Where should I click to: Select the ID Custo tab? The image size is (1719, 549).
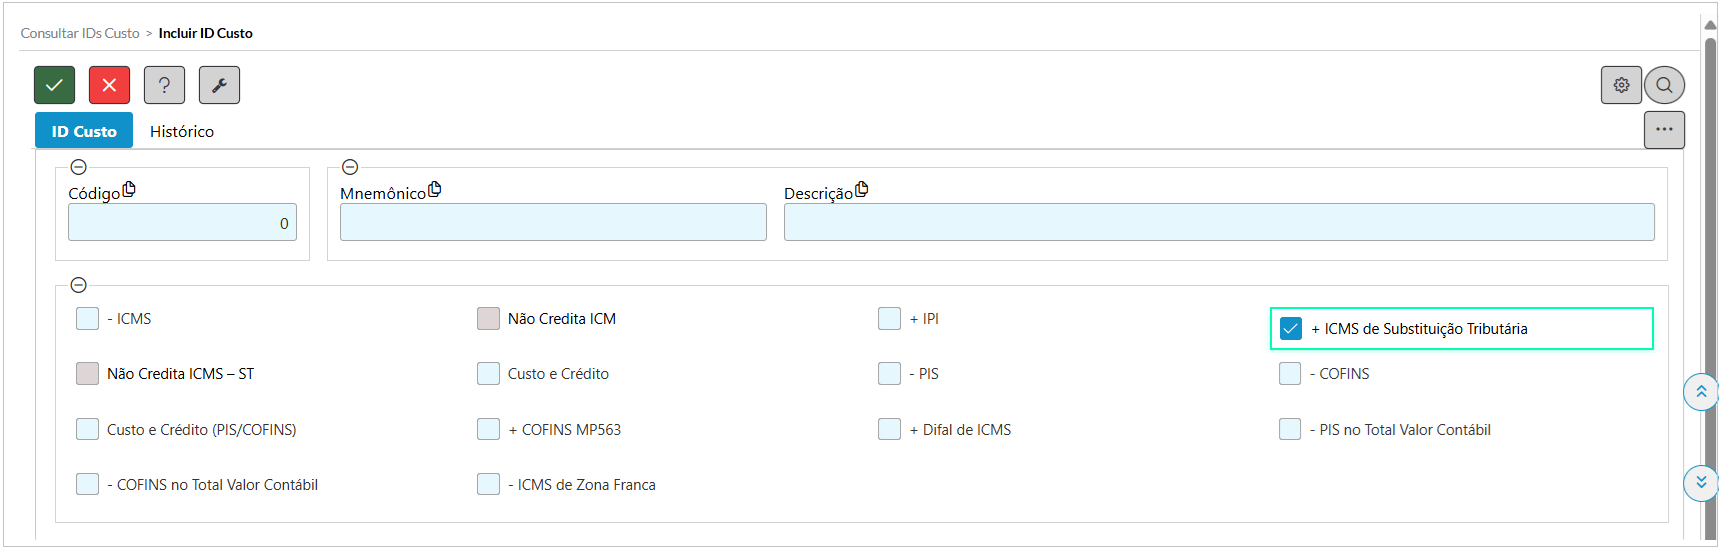coord(84,131)
